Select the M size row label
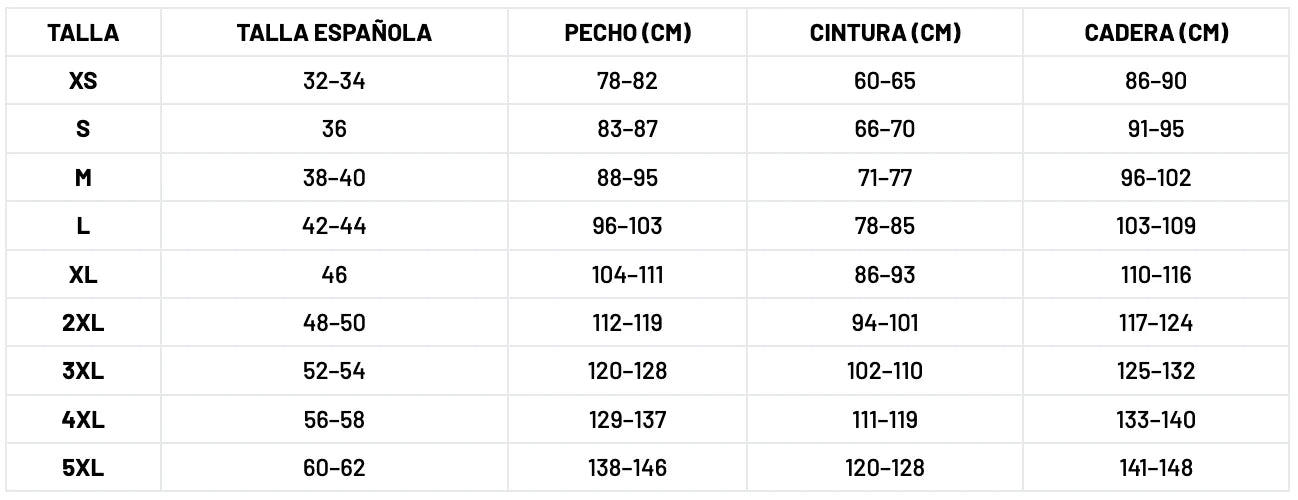The width and height of the screenshot is (1298, 500). (x=83, y=178)
